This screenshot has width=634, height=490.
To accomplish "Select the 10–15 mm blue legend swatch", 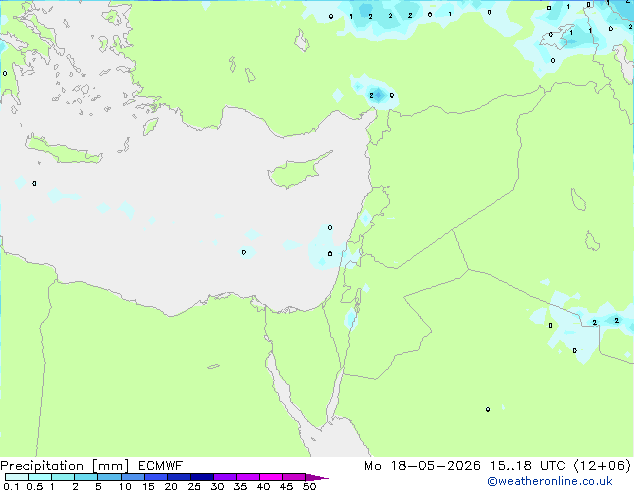I will click(133, 477).
